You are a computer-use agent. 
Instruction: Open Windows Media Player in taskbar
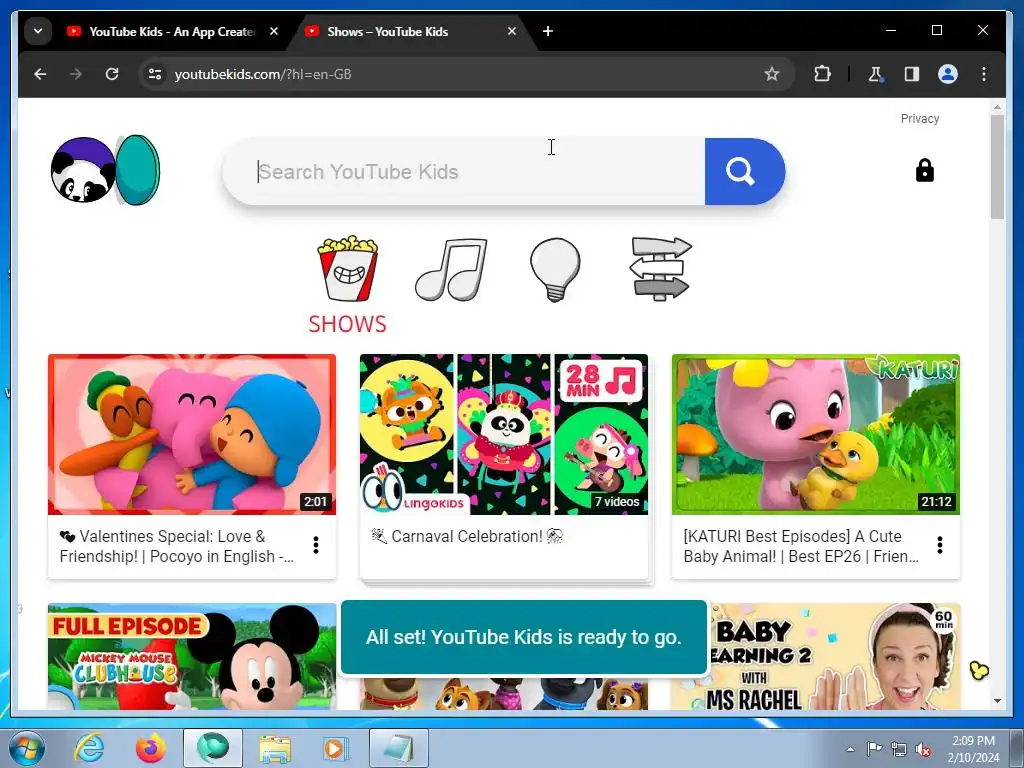[x=336, y=748]
